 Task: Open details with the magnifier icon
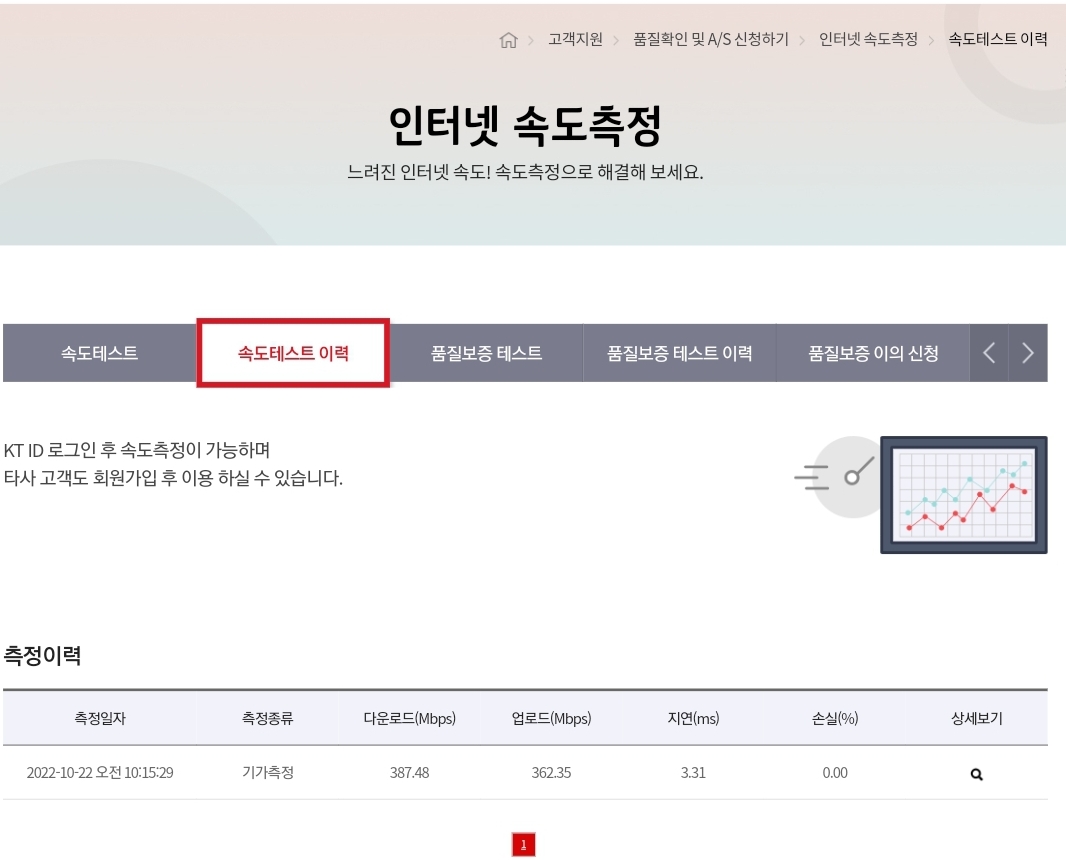pos(976,773)
